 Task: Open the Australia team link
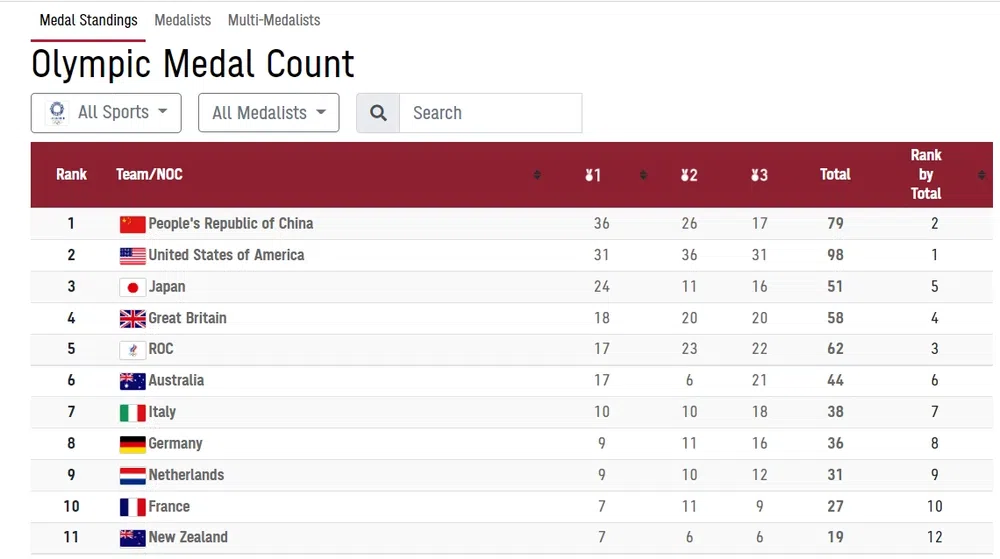[176, 381]
